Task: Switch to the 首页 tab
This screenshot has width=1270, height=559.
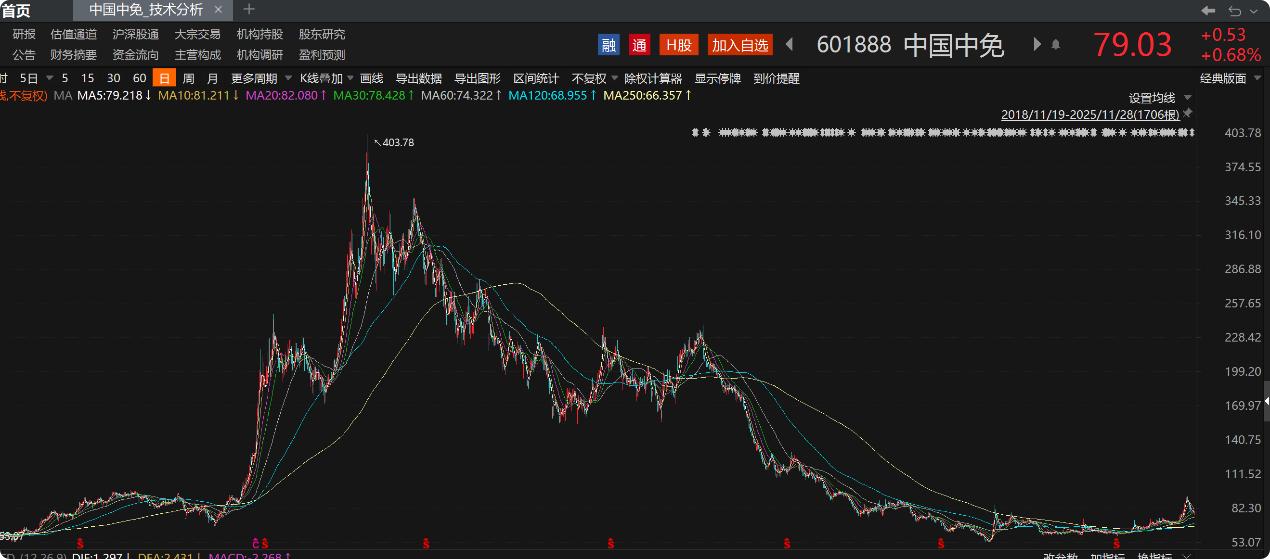Action: click(16, 10)
